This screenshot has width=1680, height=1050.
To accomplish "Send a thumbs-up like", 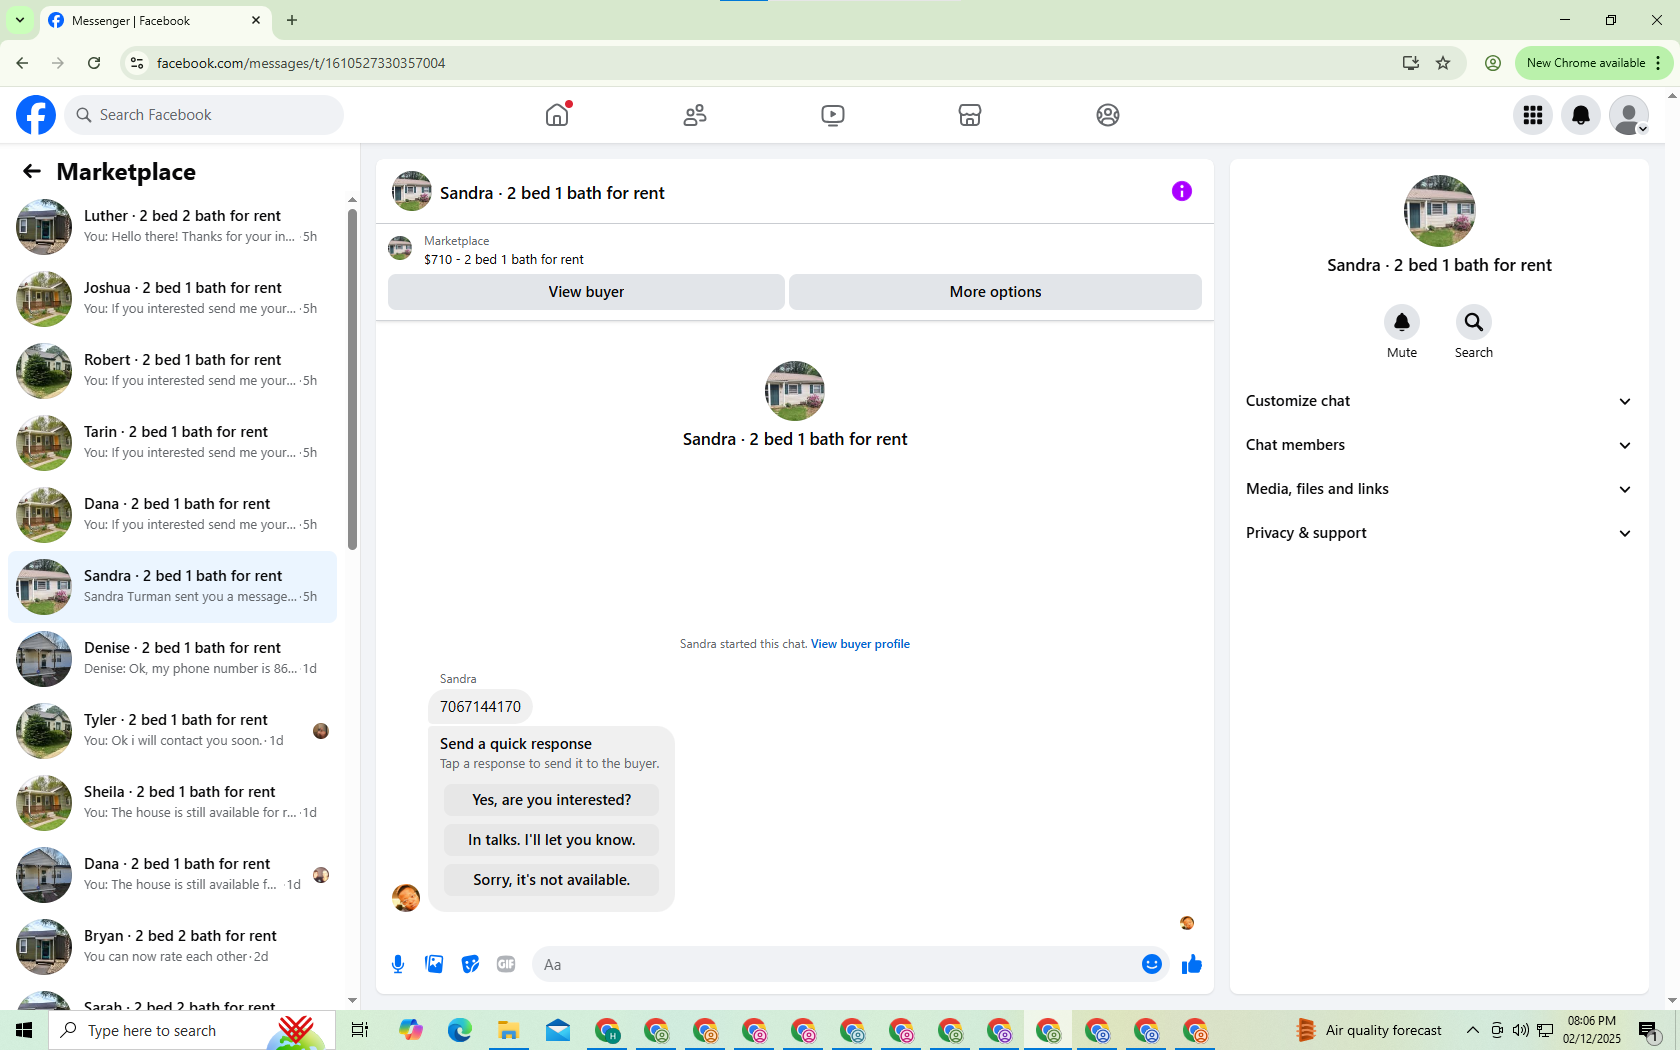I will pyautogui.click(x=1192, y=964).
